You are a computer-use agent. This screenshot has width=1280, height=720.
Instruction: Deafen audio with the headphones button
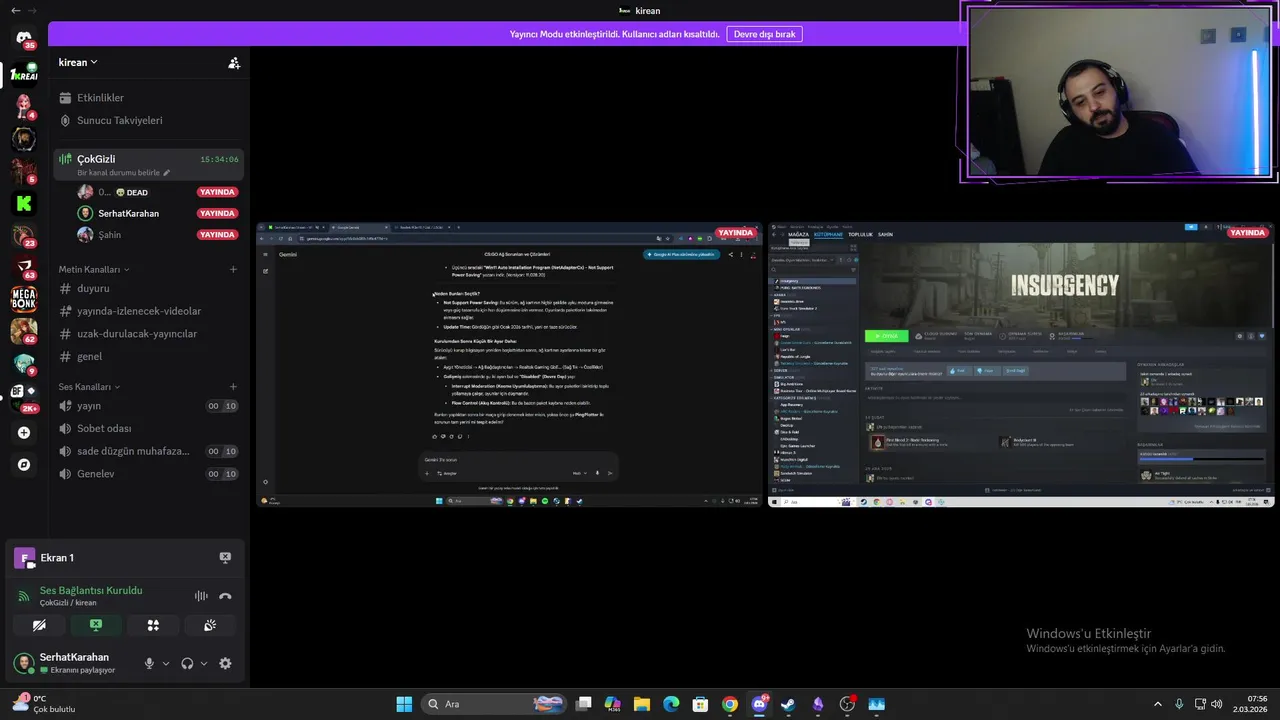click(187, 663)
